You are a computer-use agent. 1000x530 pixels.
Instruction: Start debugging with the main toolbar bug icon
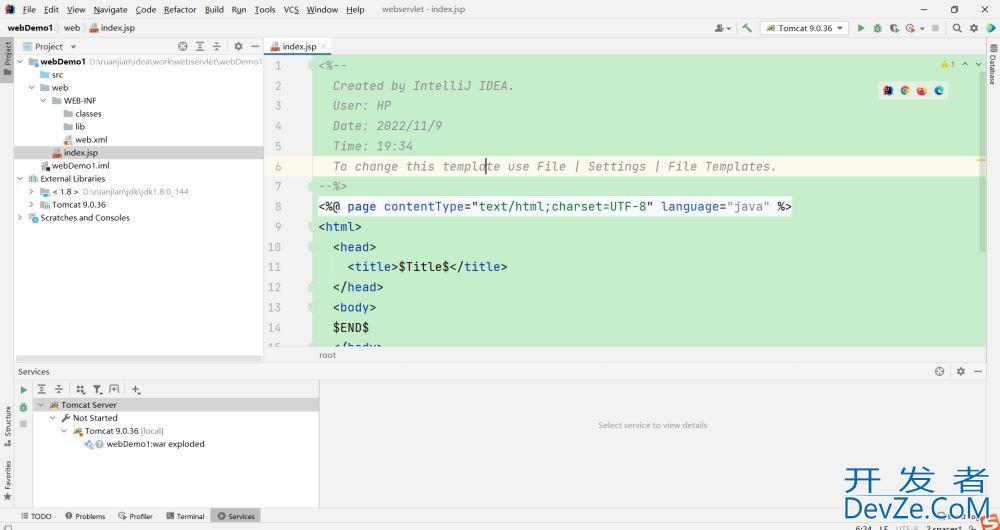coord(878,28)
